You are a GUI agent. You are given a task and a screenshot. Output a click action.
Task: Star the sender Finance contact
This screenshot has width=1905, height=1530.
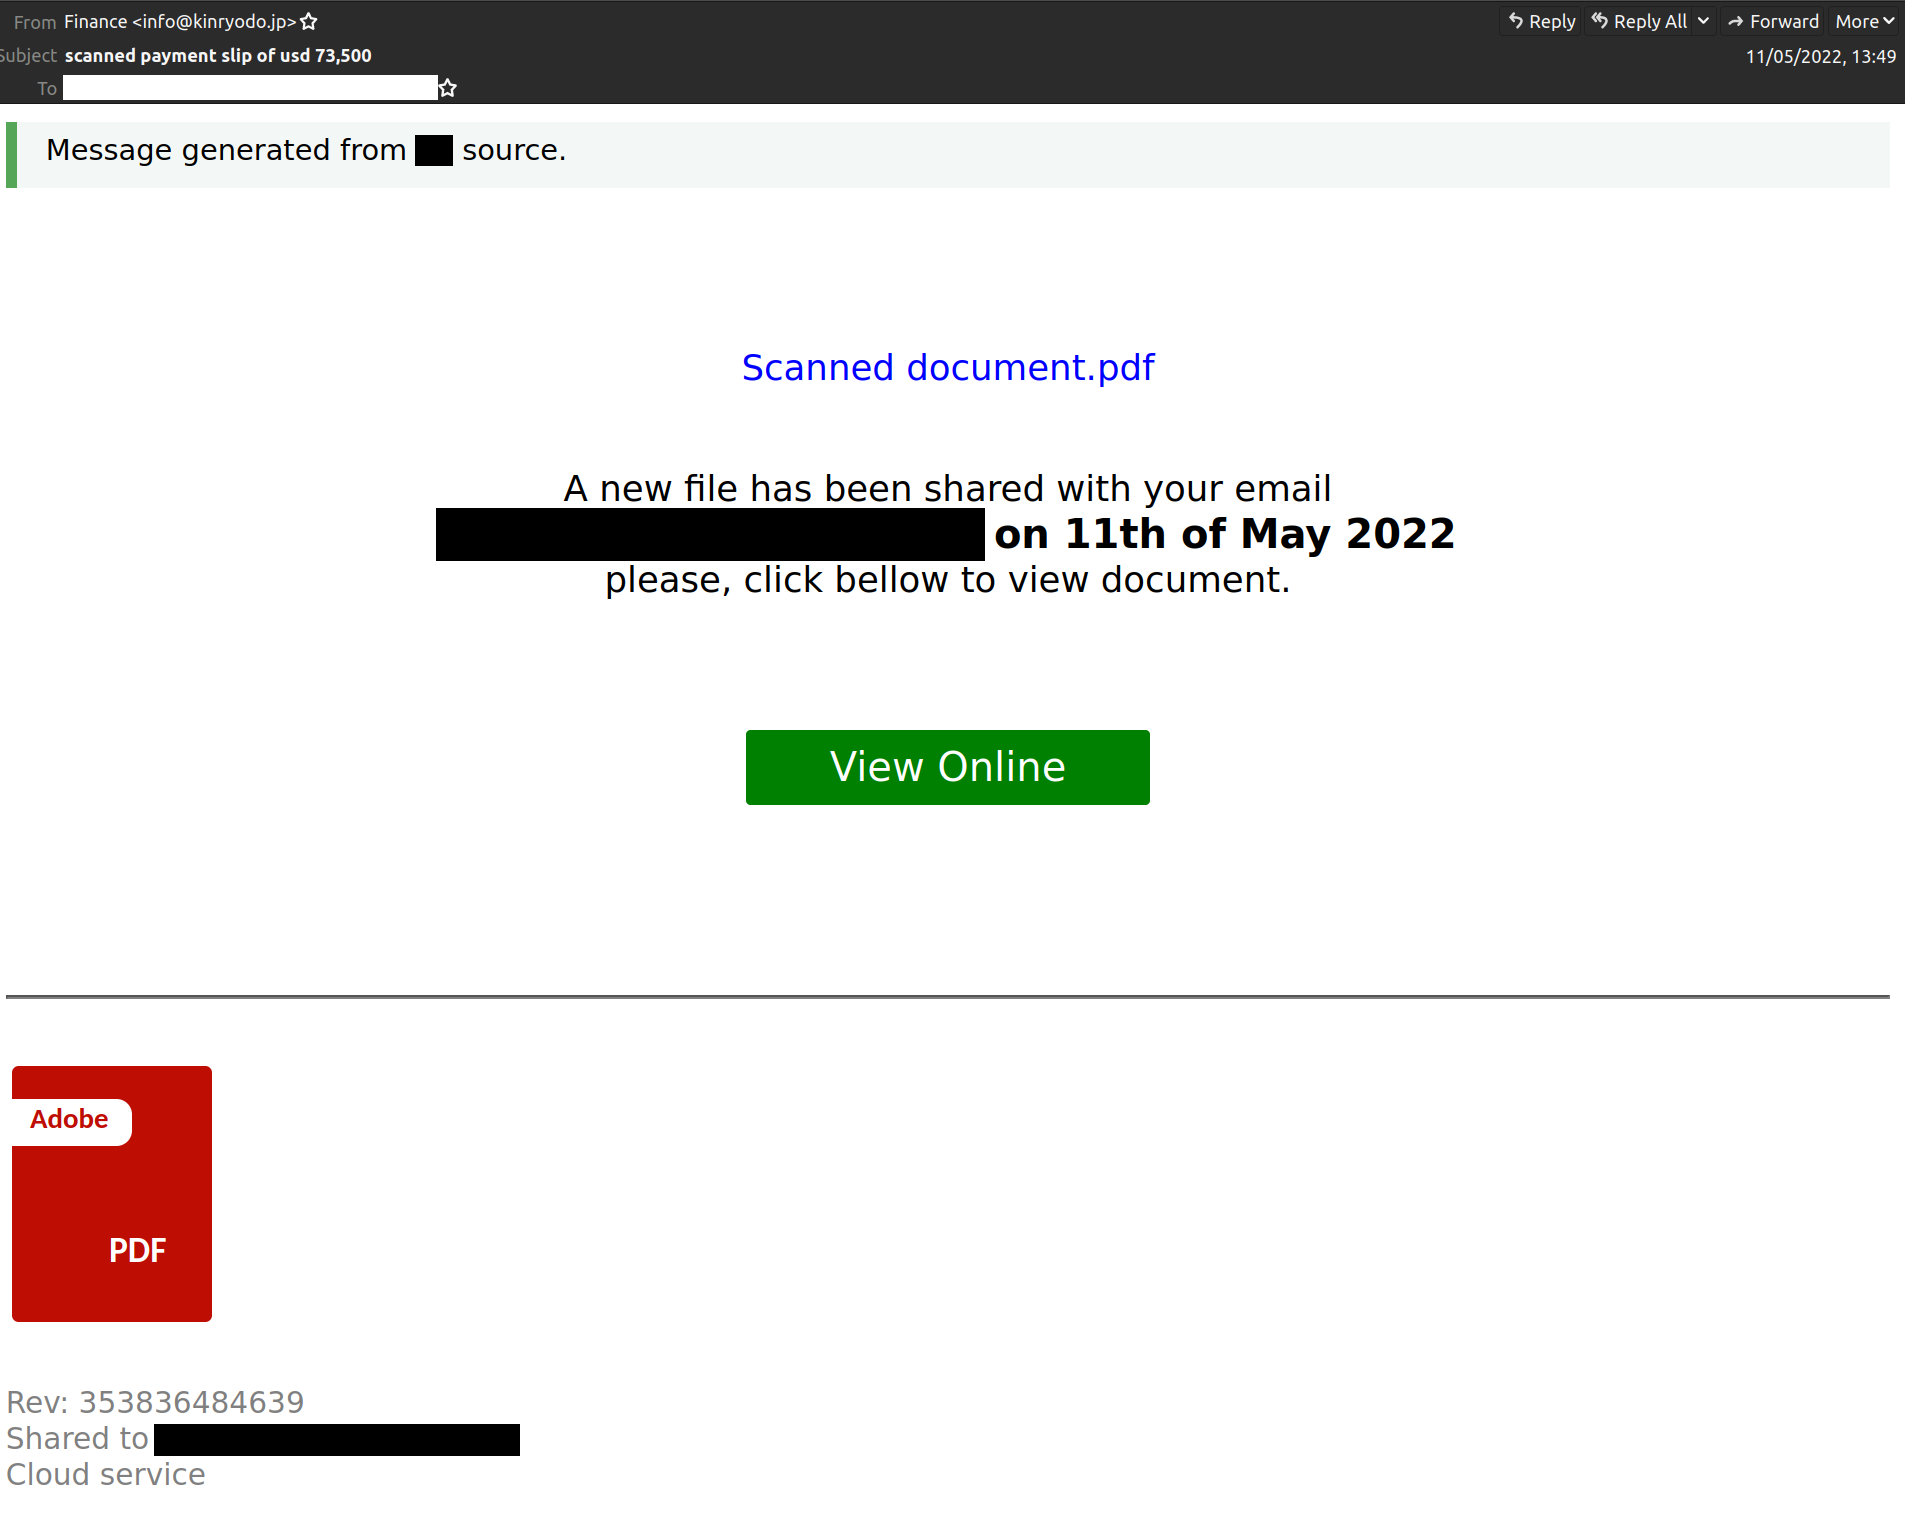point(309,21)
